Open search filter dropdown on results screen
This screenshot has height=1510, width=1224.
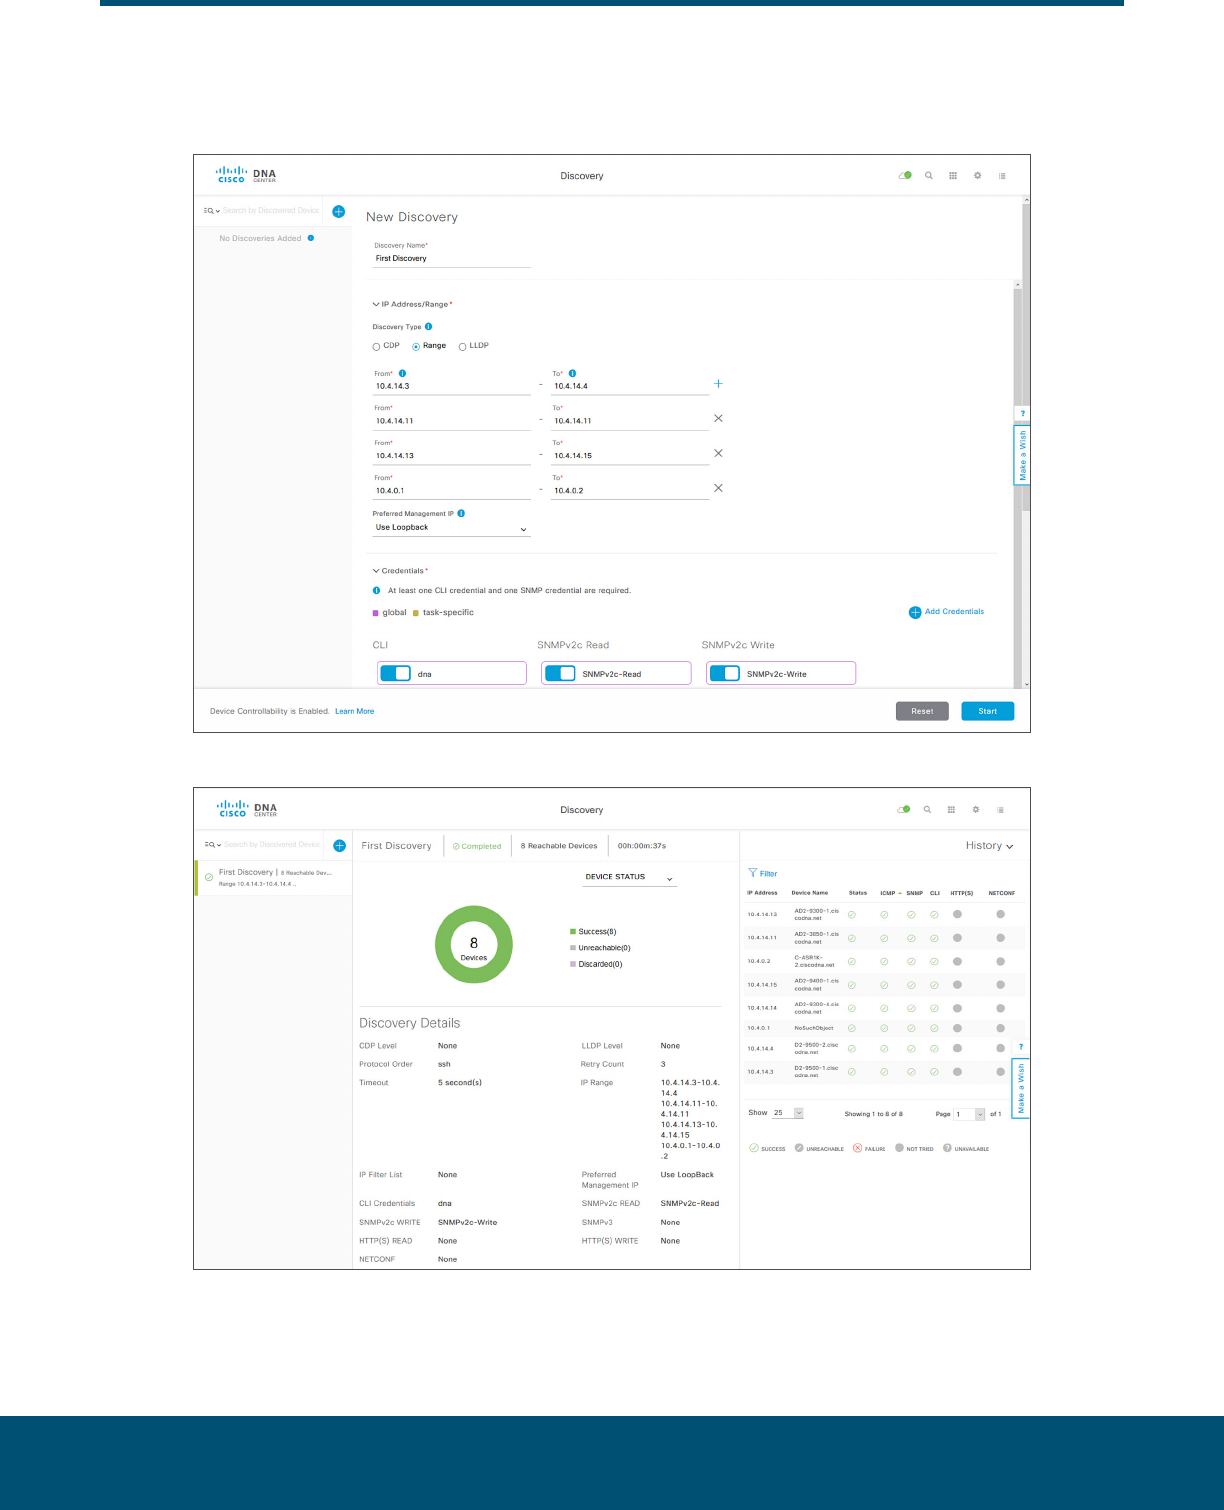tap(212, 845)
